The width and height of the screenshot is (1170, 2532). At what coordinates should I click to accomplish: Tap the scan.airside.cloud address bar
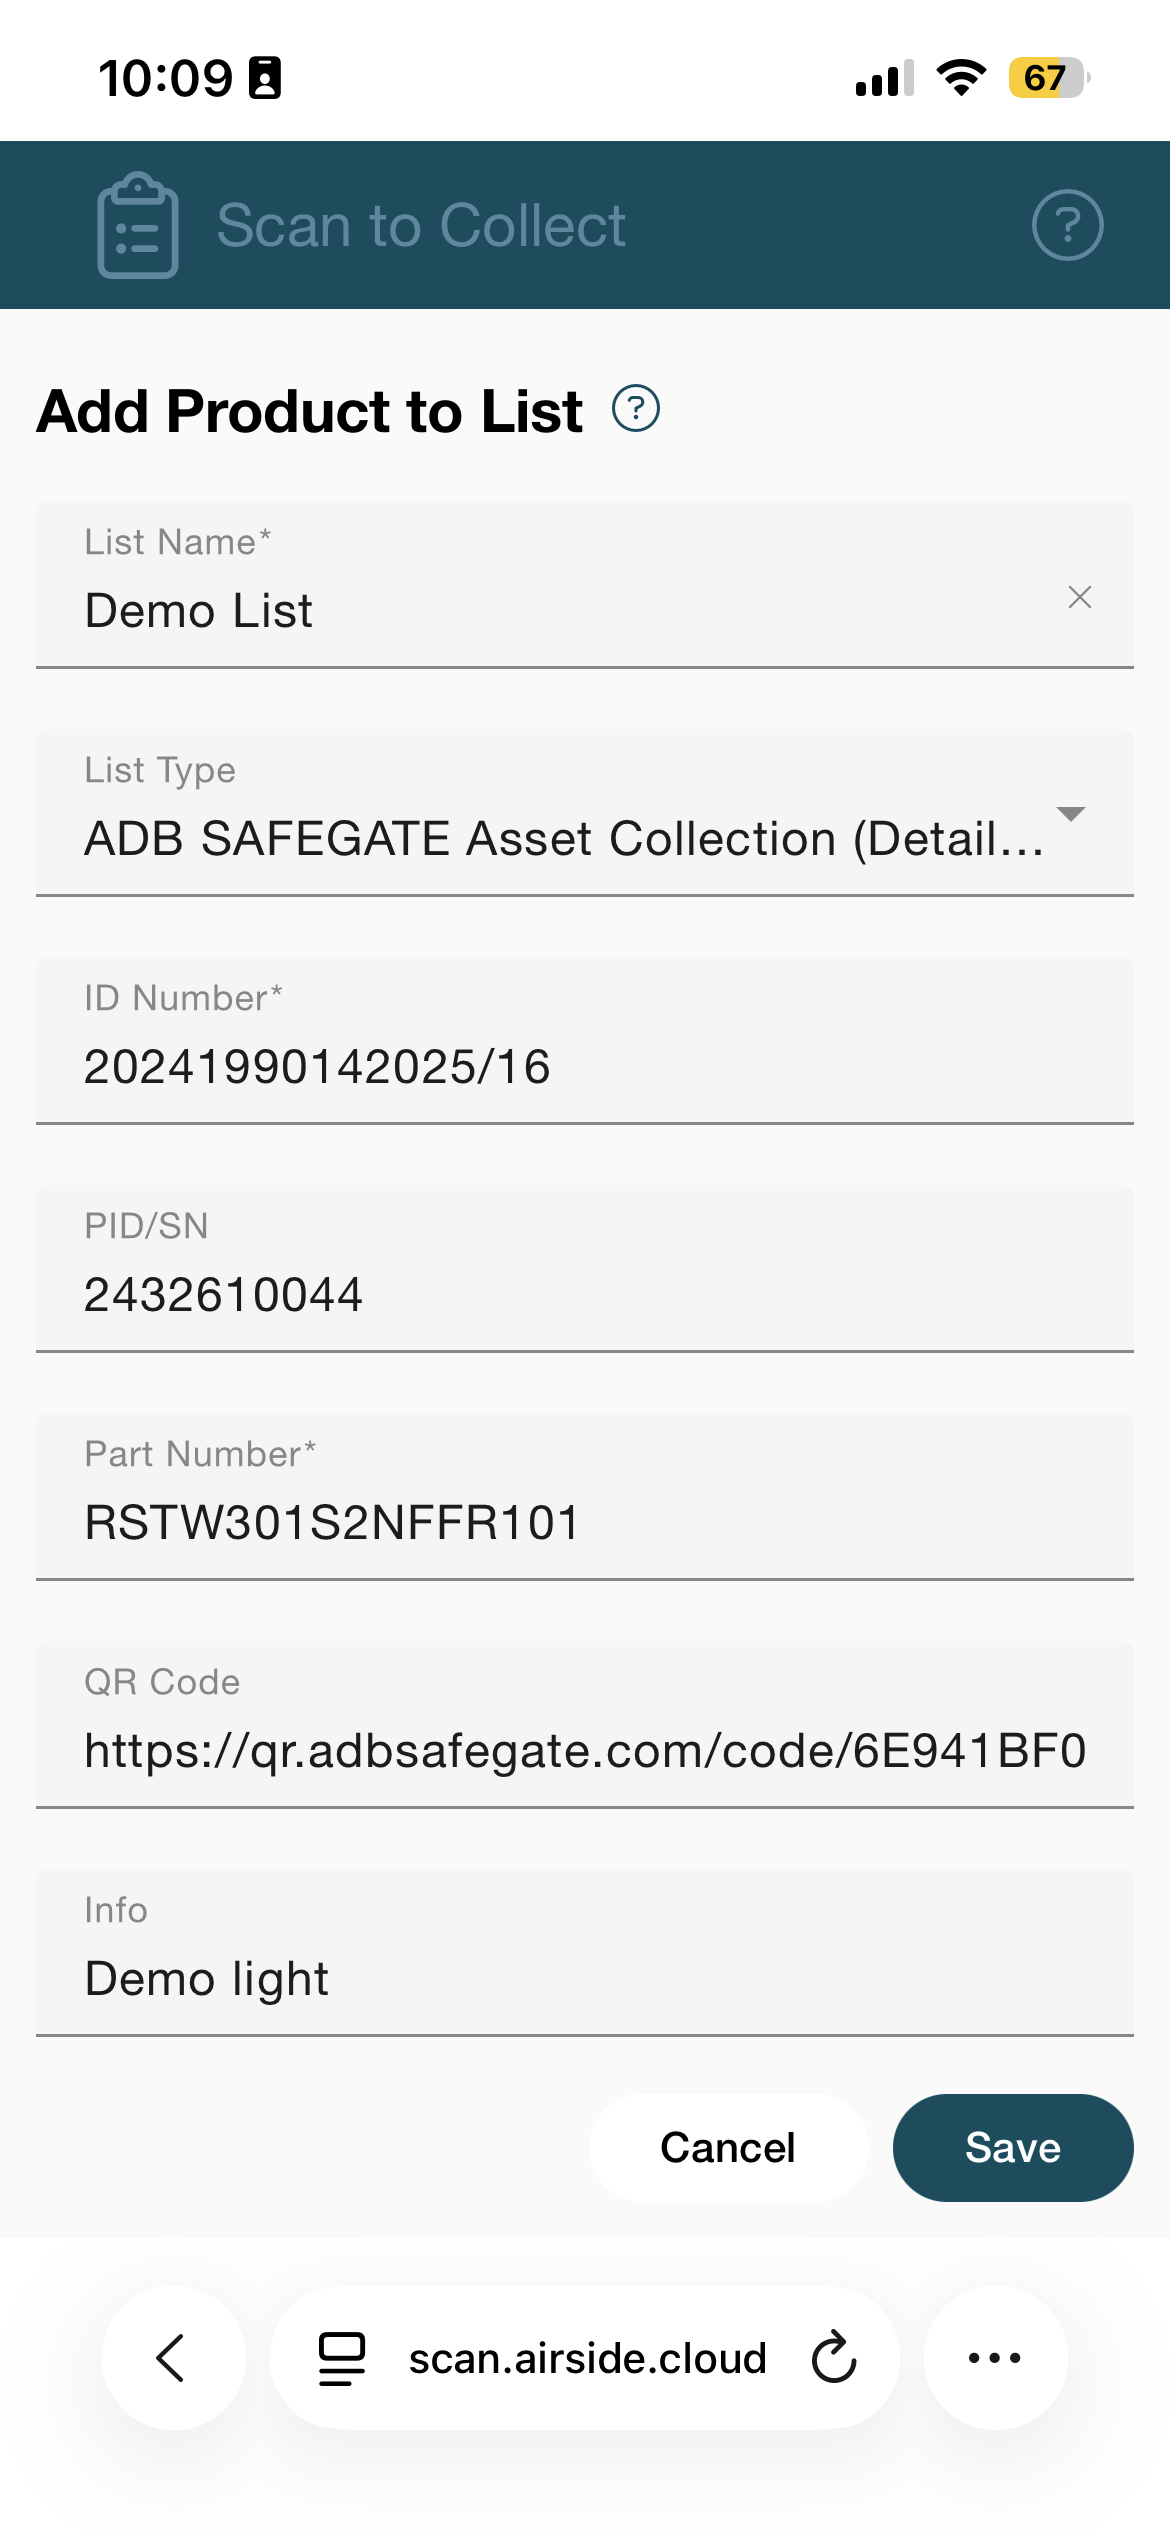pyautogui.click(x=587, y=2358)
